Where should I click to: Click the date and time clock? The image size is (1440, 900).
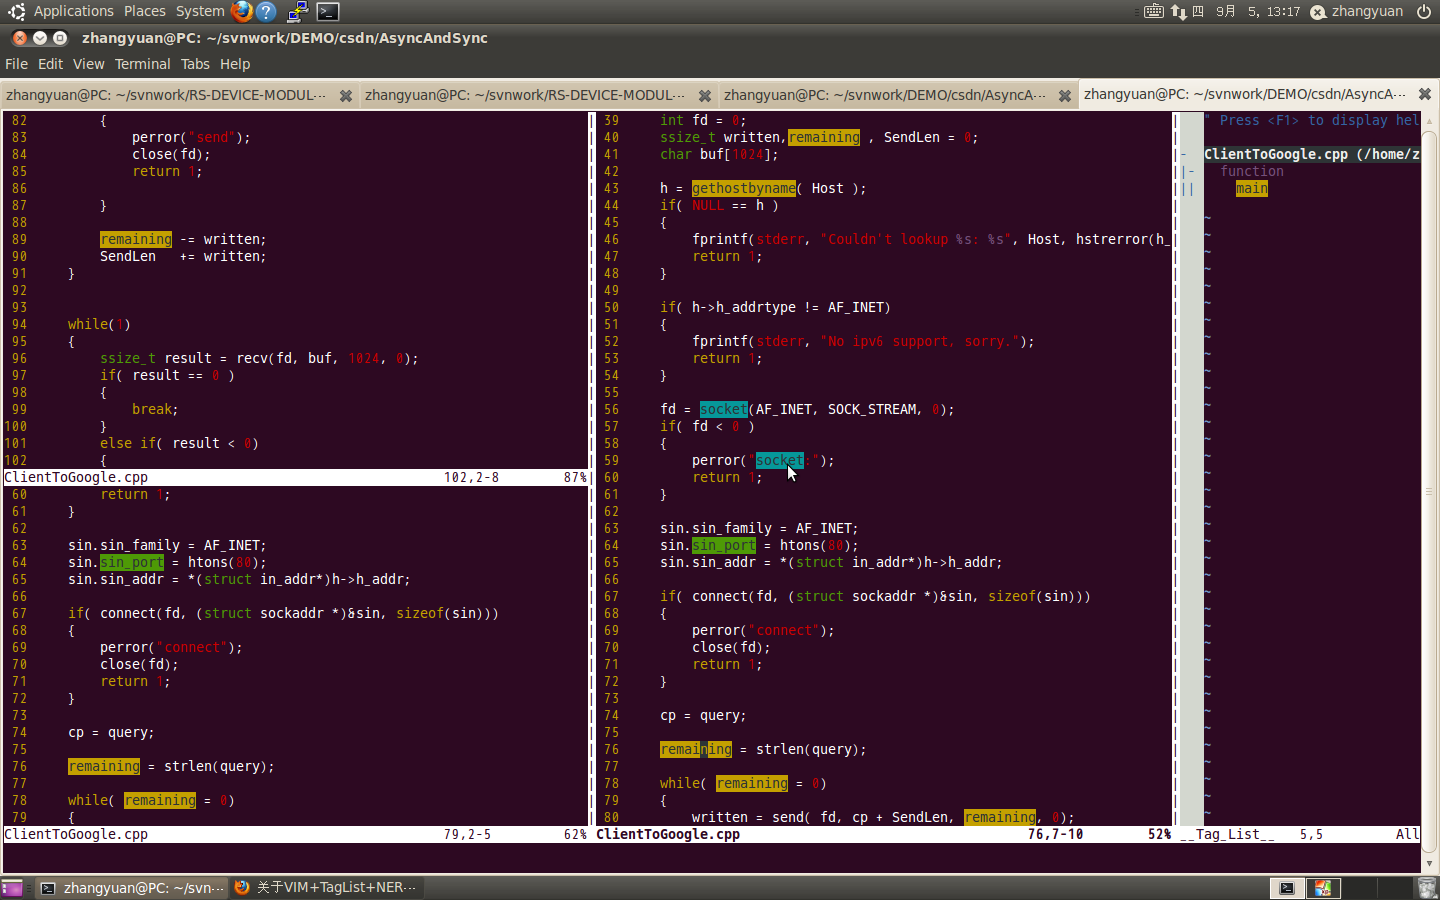1258,12
